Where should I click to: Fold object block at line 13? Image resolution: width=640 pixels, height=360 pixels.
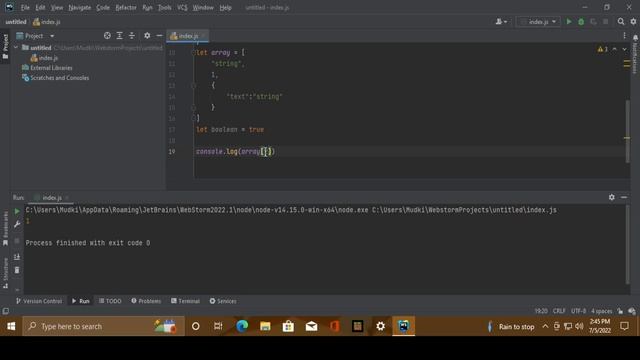tap(194, 85)
